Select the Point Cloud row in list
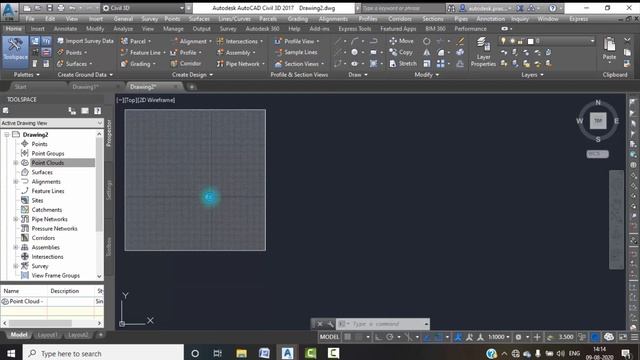The height and width of the screenshot is (360, 640). [x=52, y=301]
